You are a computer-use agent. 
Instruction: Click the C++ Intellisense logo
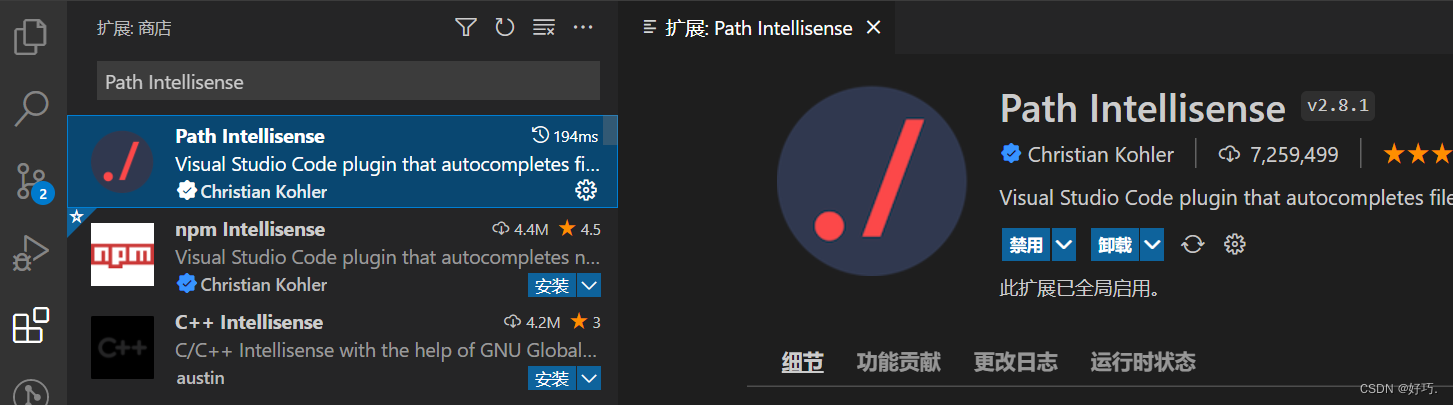122,347
